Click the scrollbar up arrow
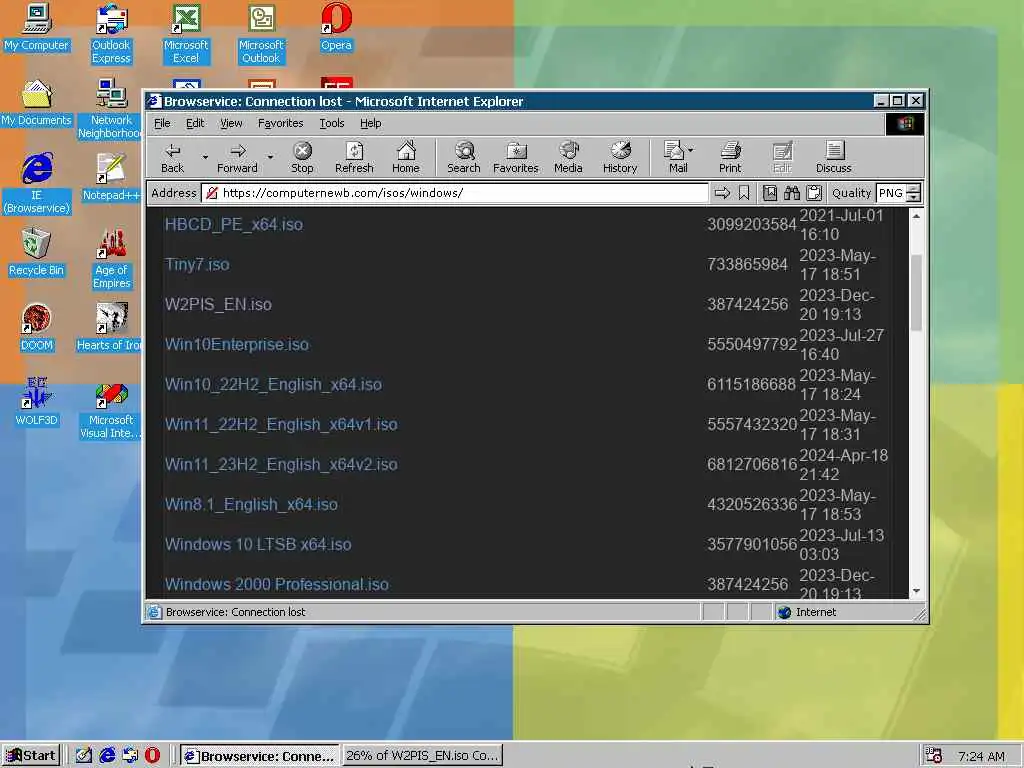 [x=916, y=216]
